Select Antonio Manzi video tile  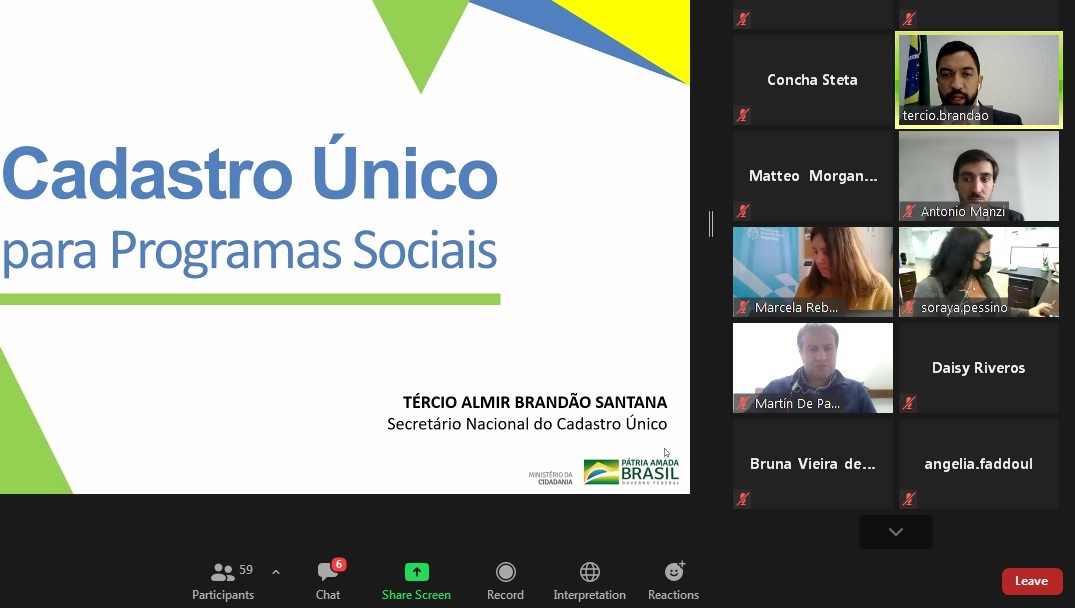978,176
